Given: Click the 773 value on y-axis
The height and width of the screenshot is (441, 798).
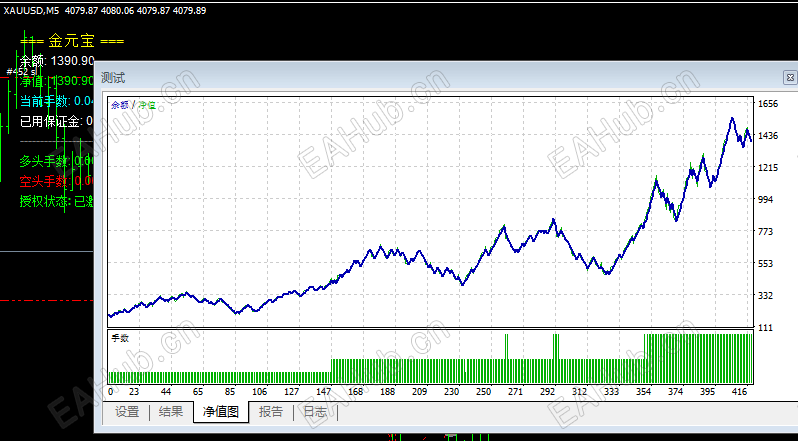Looking at the screenshot, I should pyautogui.click(x=765, y=232).
